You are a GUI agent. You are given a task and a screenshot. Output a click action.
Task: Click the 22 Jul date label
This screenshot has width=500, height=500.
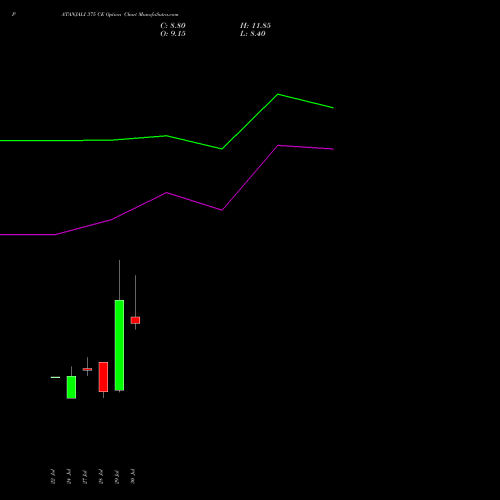point(53,476)
